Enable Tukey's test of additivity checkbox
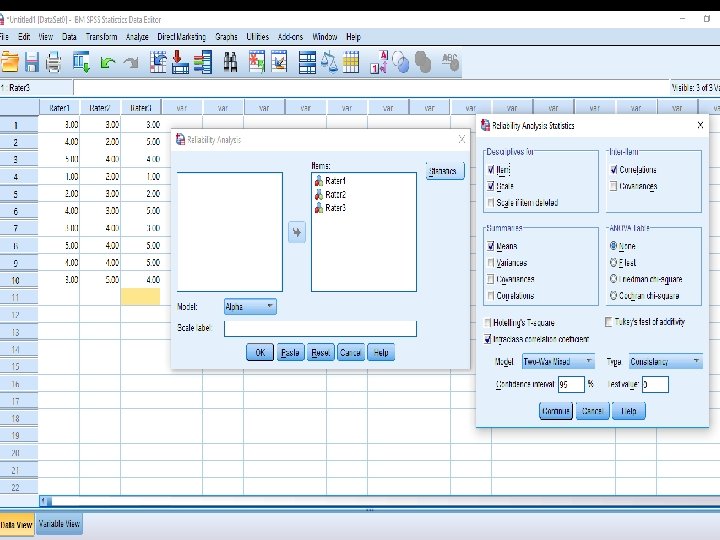 coord(609,322)
